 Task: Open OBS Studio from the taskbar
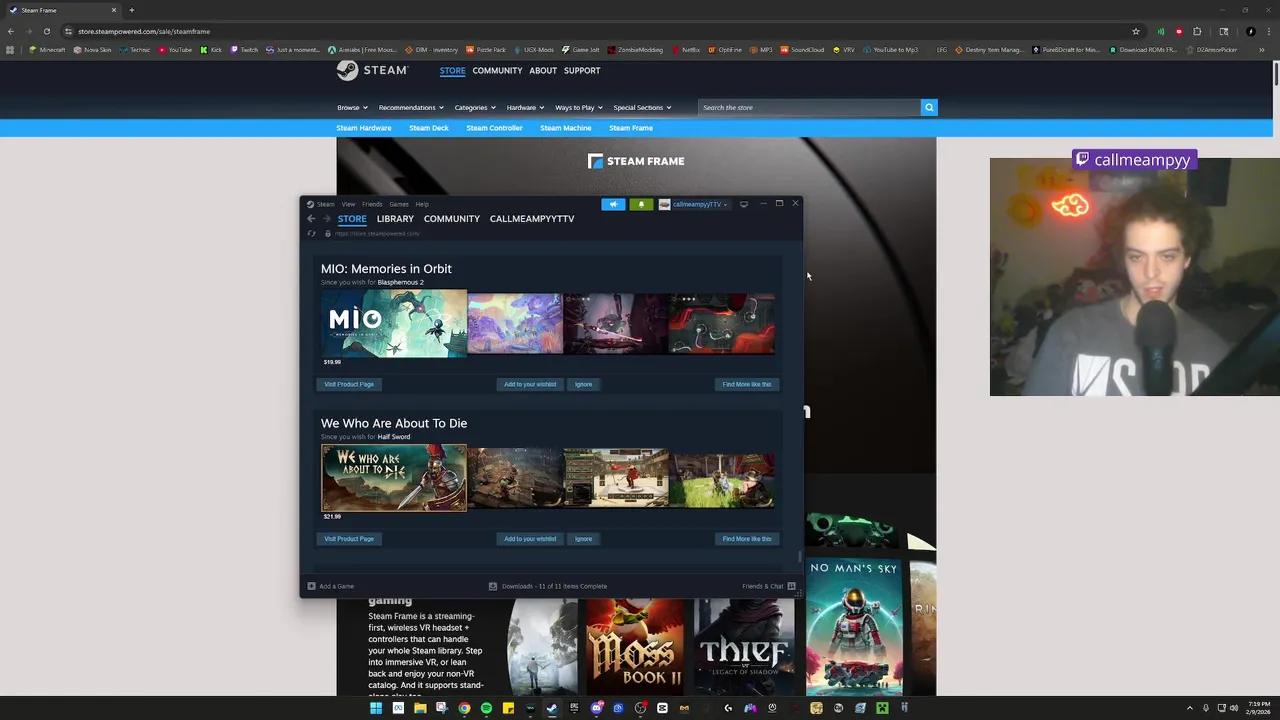click(x=640, y=708)
